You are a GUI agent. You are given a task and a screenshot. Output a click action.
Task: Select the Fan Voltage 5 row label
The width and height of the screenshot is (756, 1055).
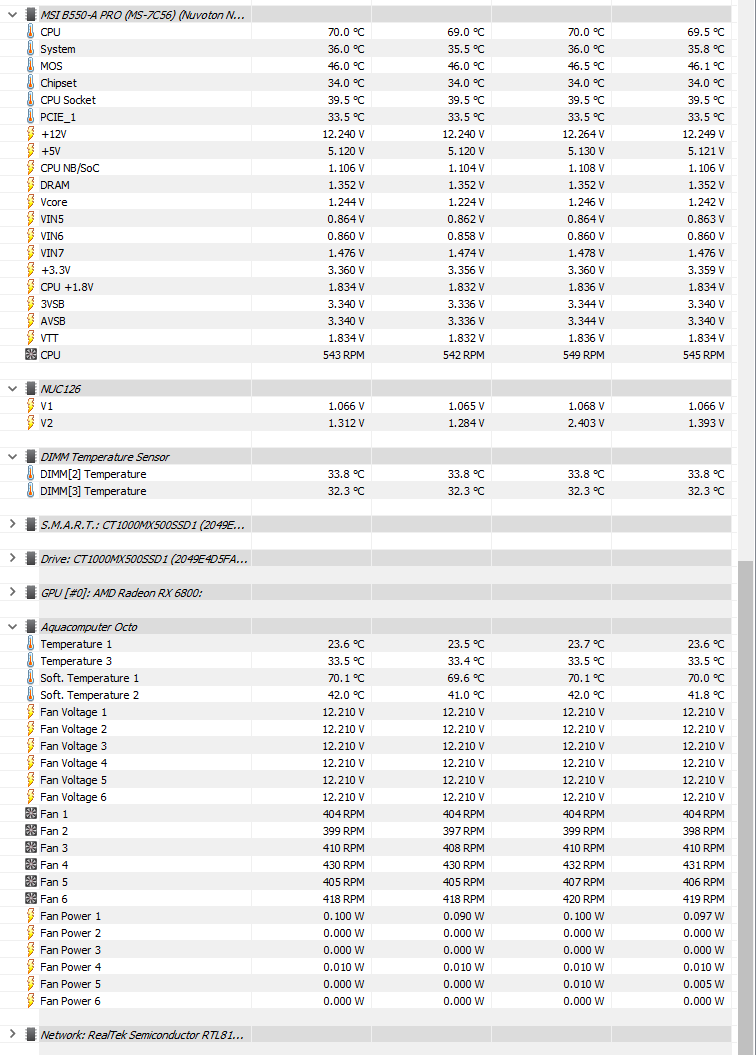(73, 780)
